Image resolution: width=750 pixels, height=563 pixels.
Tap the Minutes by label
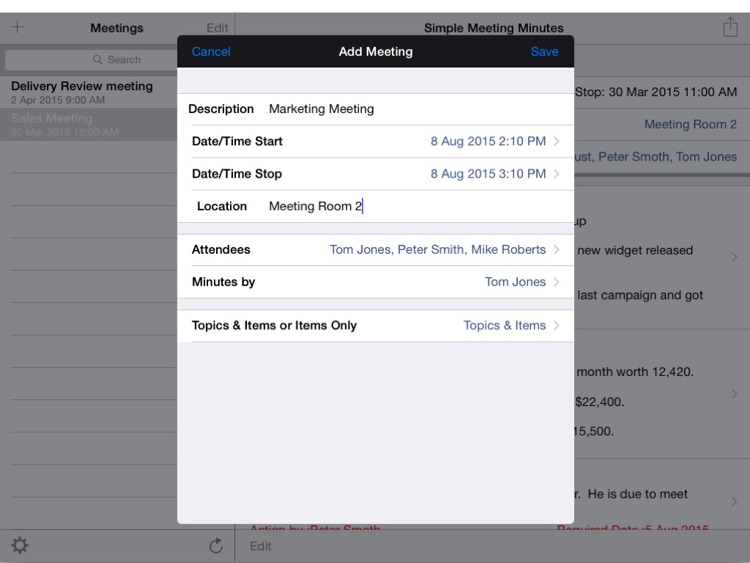[x=223, y=282]
